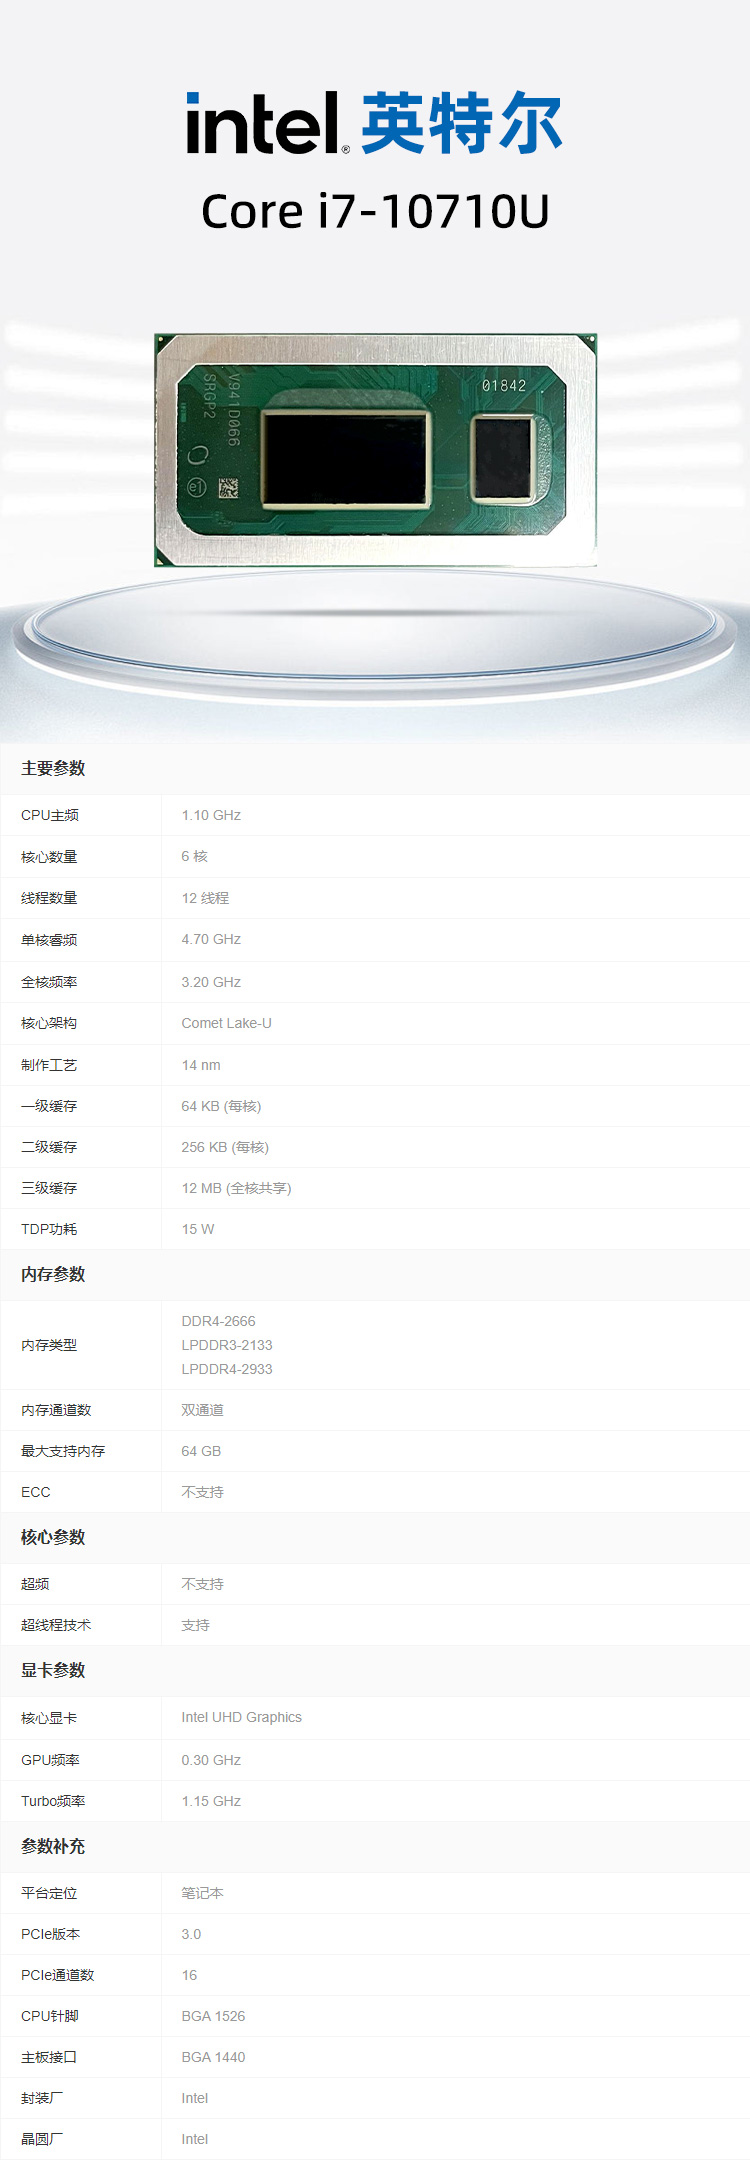Image resolution: width=750 pixels, height=2160 pixels.
Task: Click the 笔记本 platform value
Action: tap(203, 1893)
